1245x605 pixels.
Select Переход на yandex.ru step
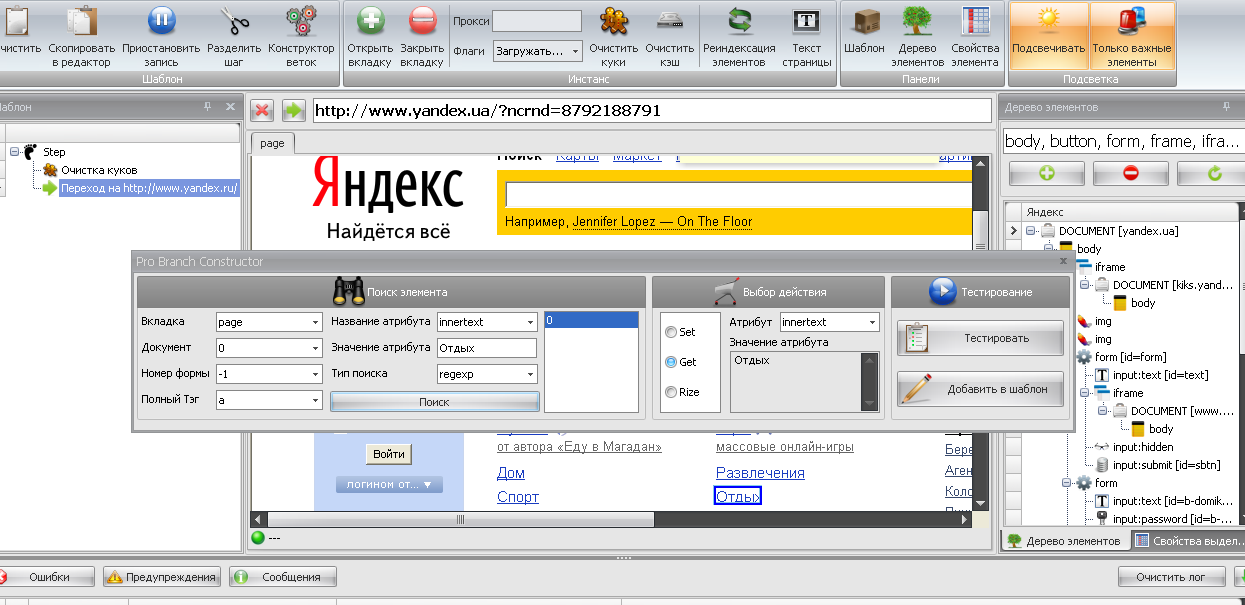click(149, 188)
